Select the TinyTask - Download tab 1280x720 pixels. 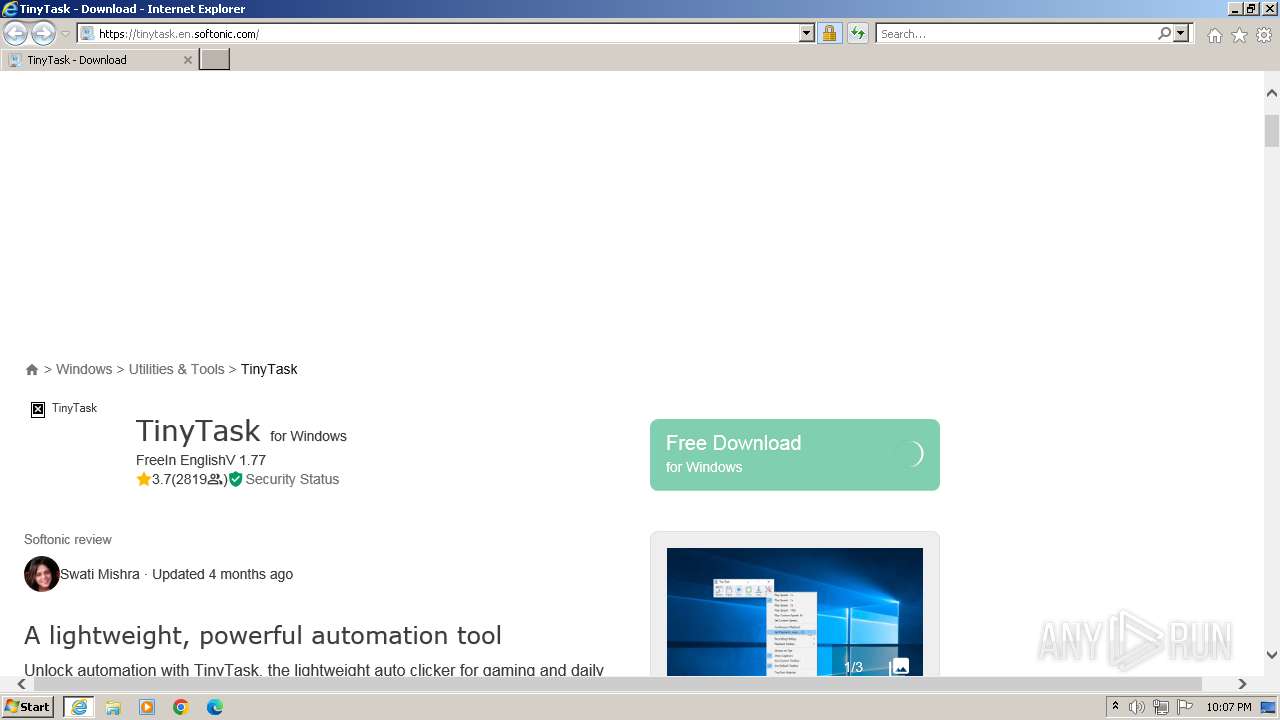click(99, 60)
